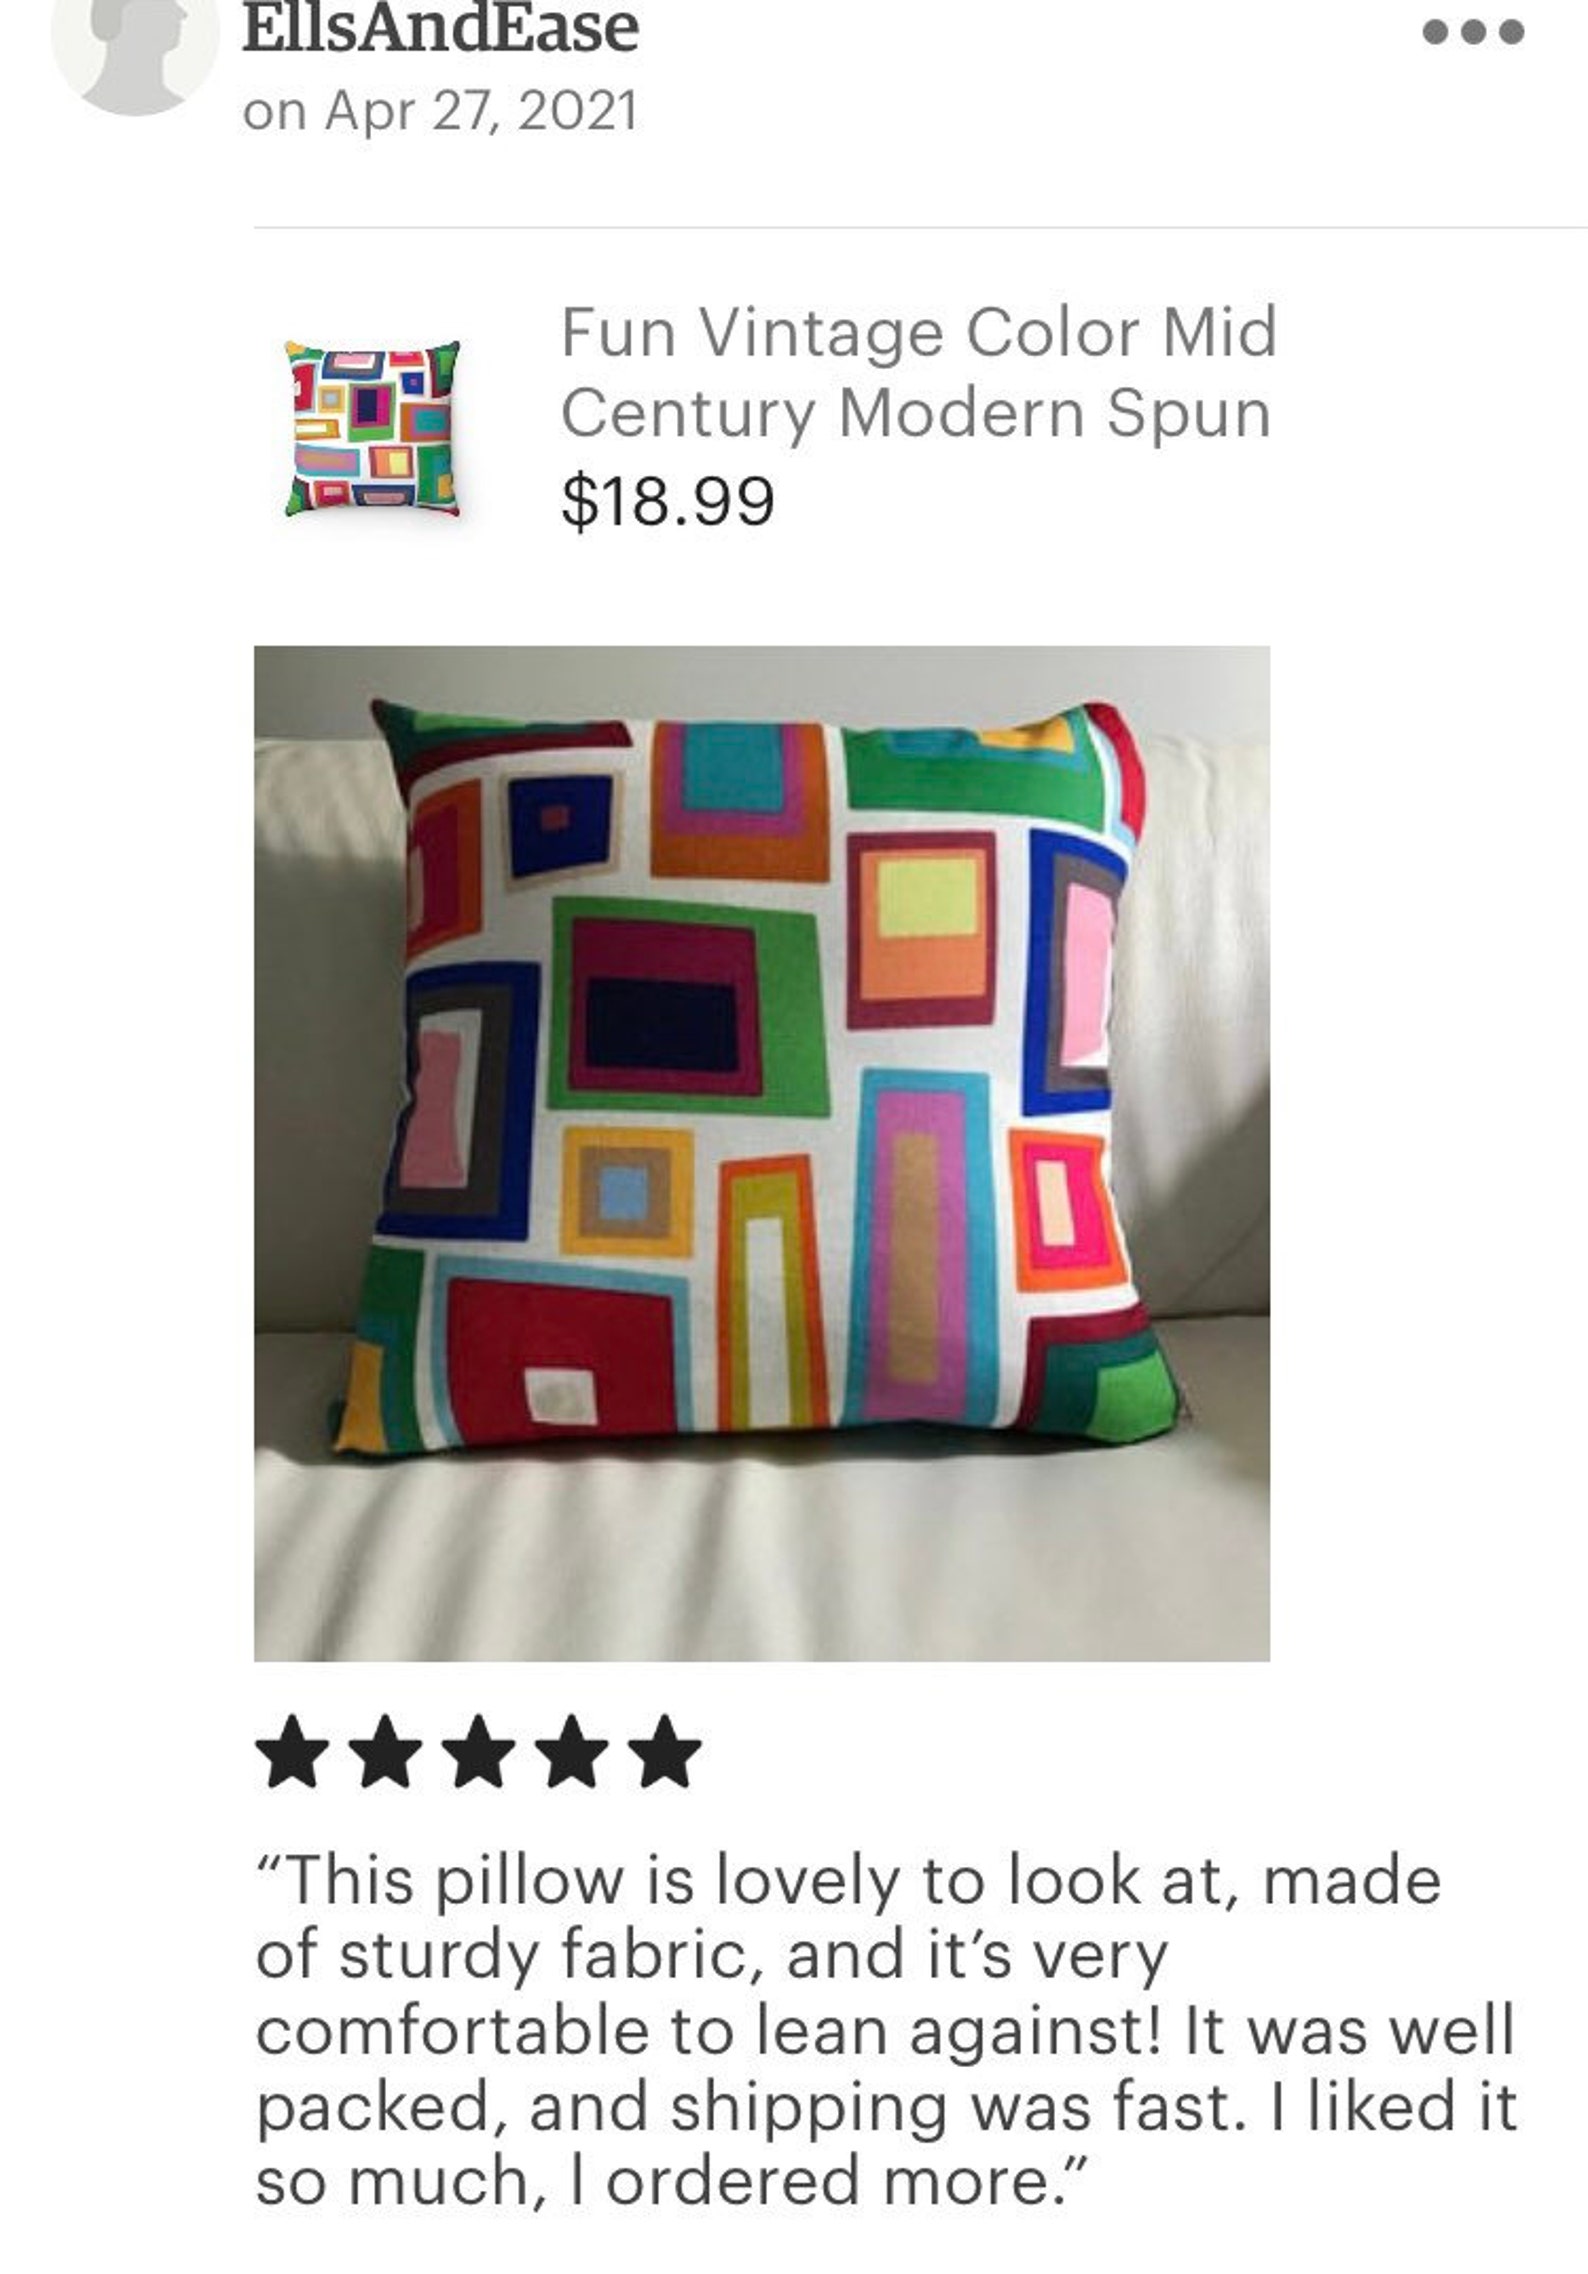Click the yellow square with light blue center
The height and width of the screenshot is (2274, 1588).
tap(627, 1191)
